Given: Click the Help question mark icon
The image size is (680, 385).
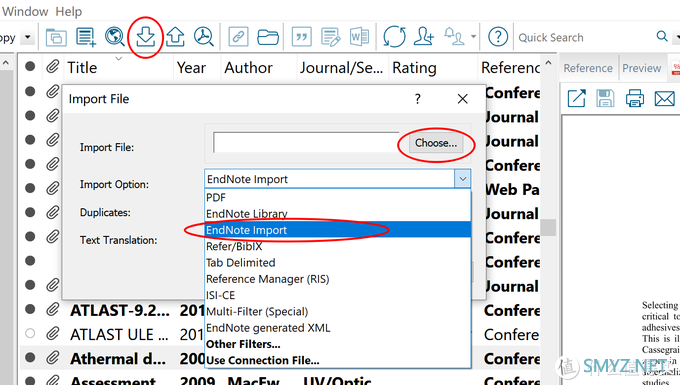Looking at the screenshot, I should (x=498, y=37).
